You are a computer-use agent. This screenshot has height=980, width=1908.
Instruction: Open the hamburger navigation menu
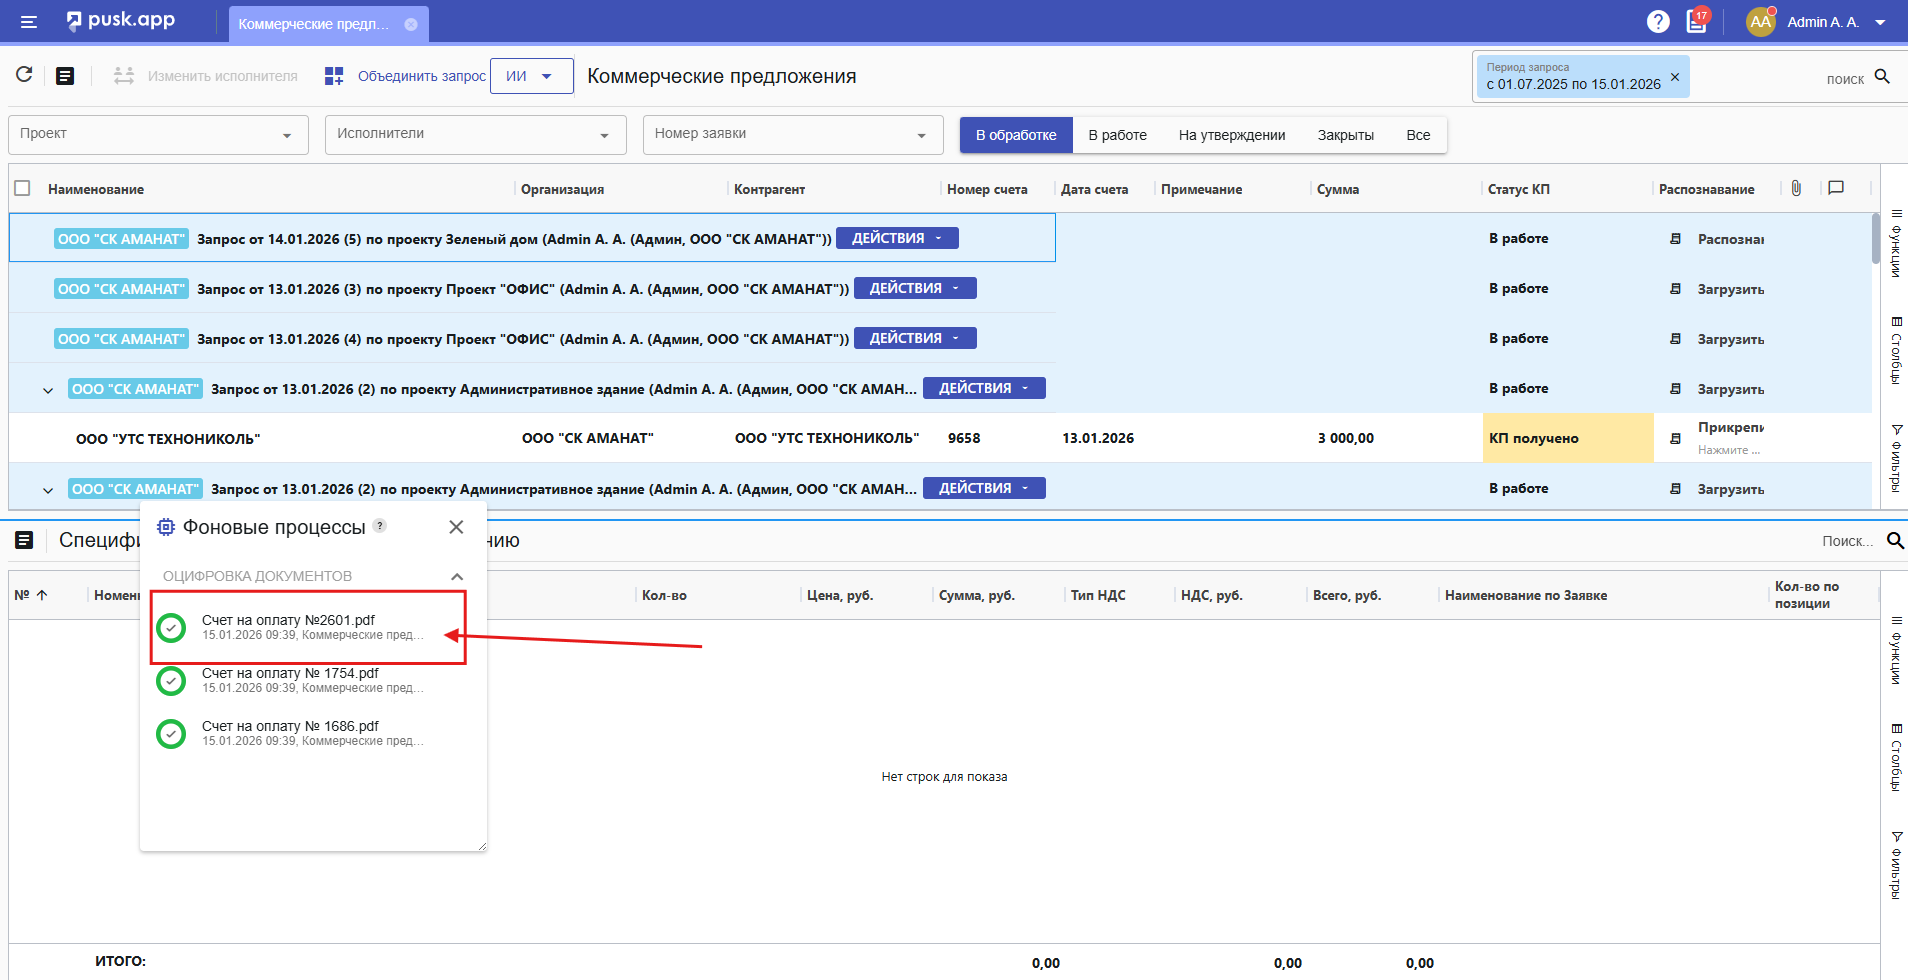[x=29, y=22]
